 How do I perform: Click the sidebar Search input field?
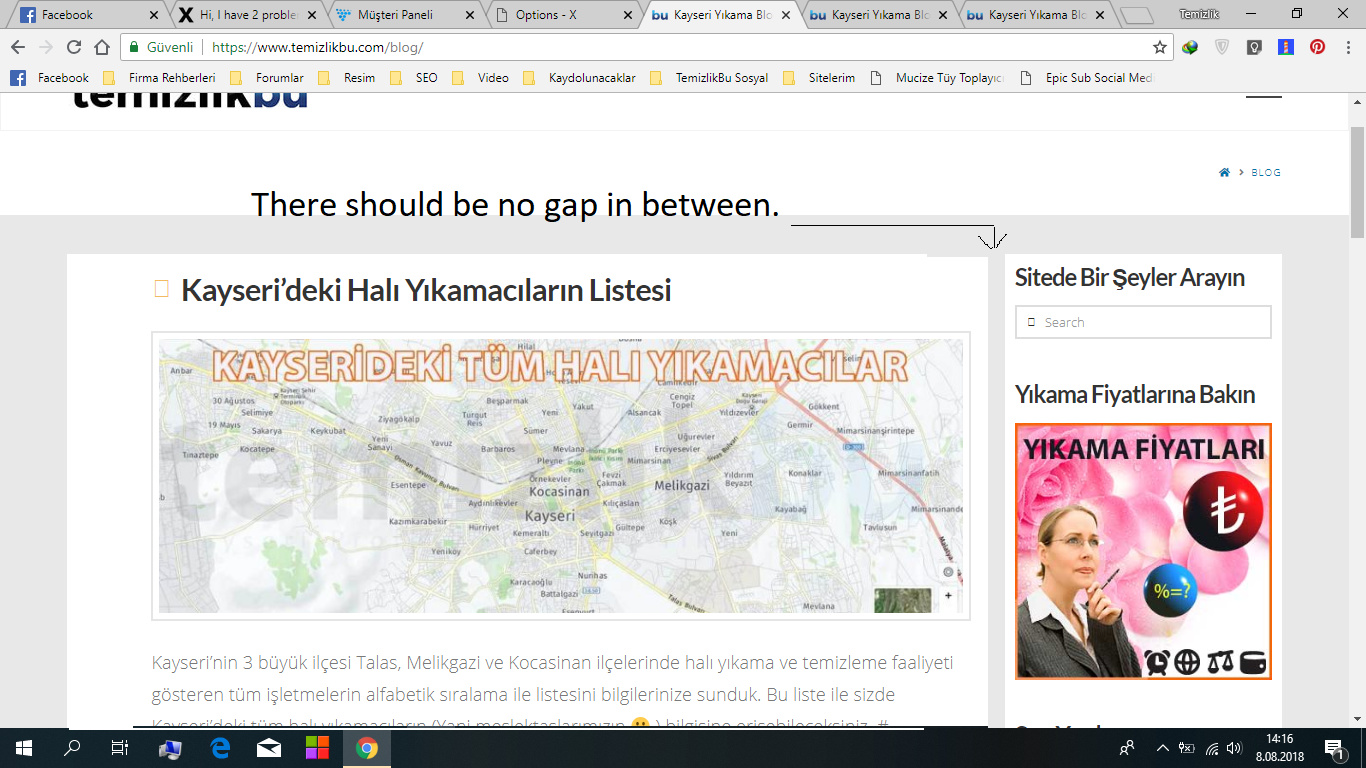(1150, 322)
